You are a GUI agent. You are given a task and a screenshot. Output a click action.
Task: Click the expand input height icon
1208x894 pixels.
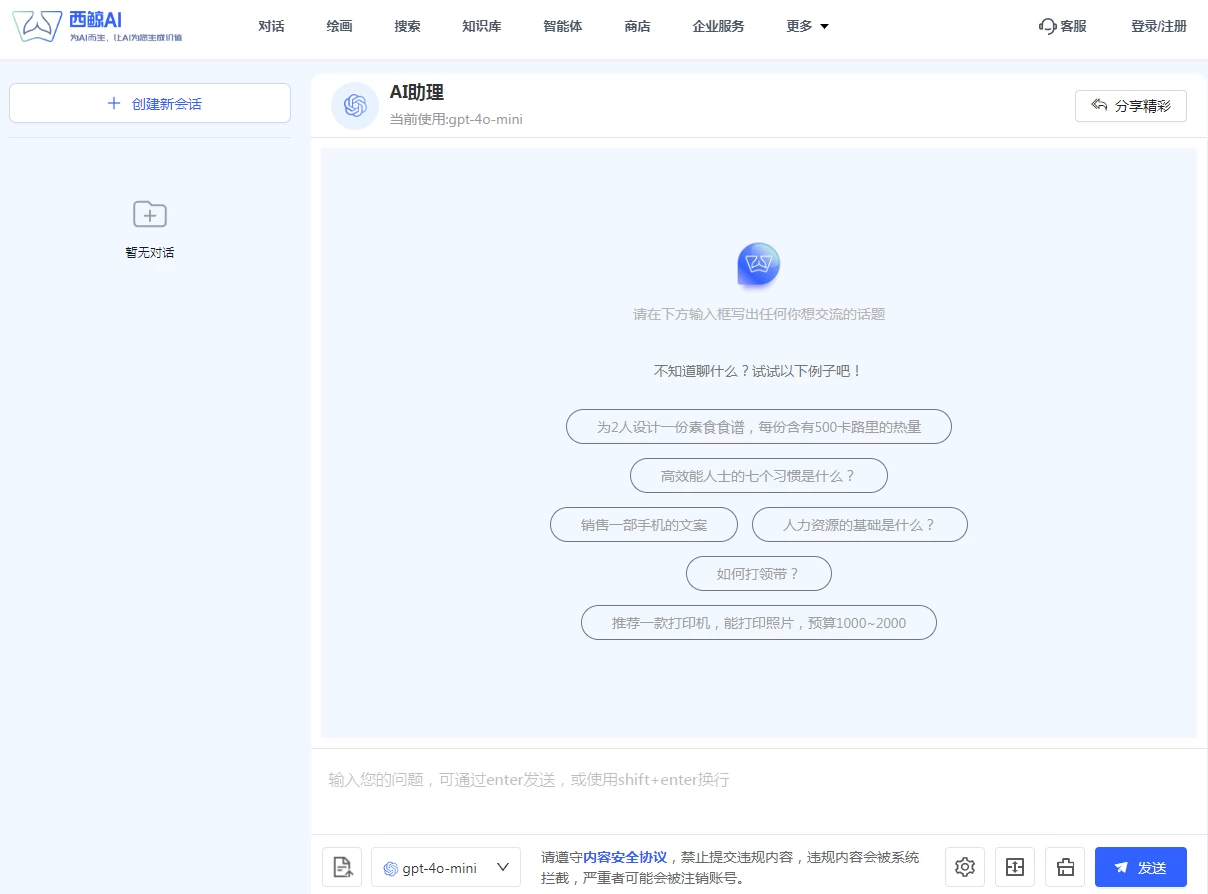[1014, 867]
